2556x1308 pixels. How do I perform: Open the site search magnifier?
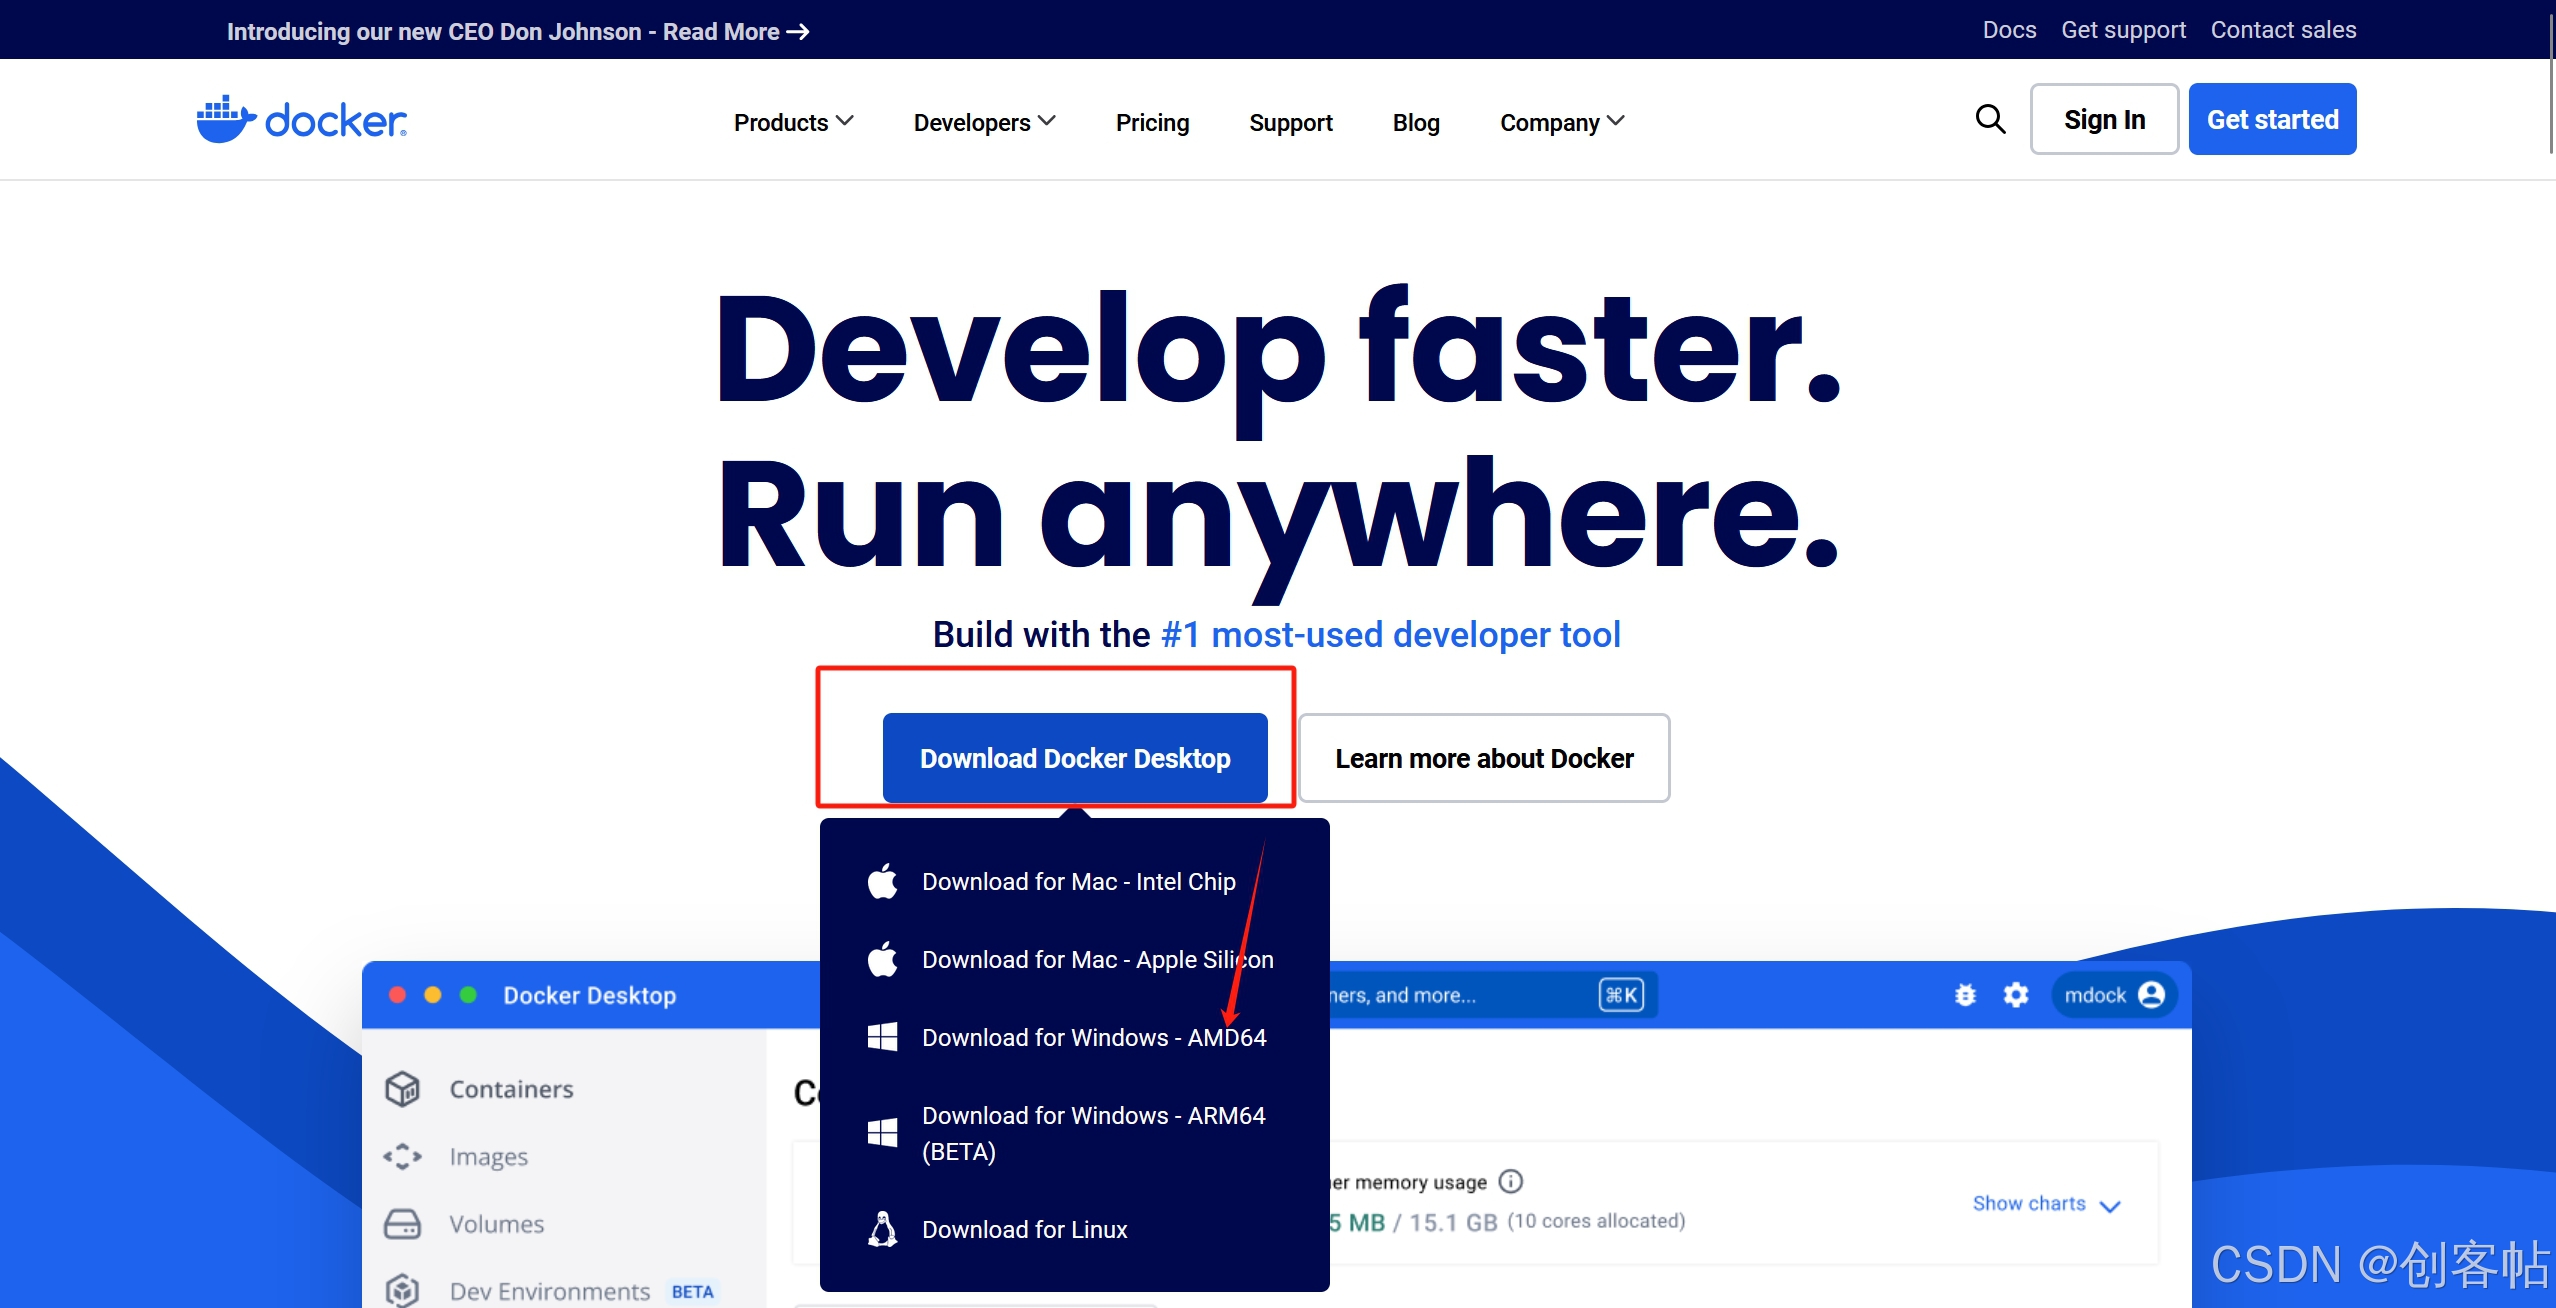tap(1990, 118)
